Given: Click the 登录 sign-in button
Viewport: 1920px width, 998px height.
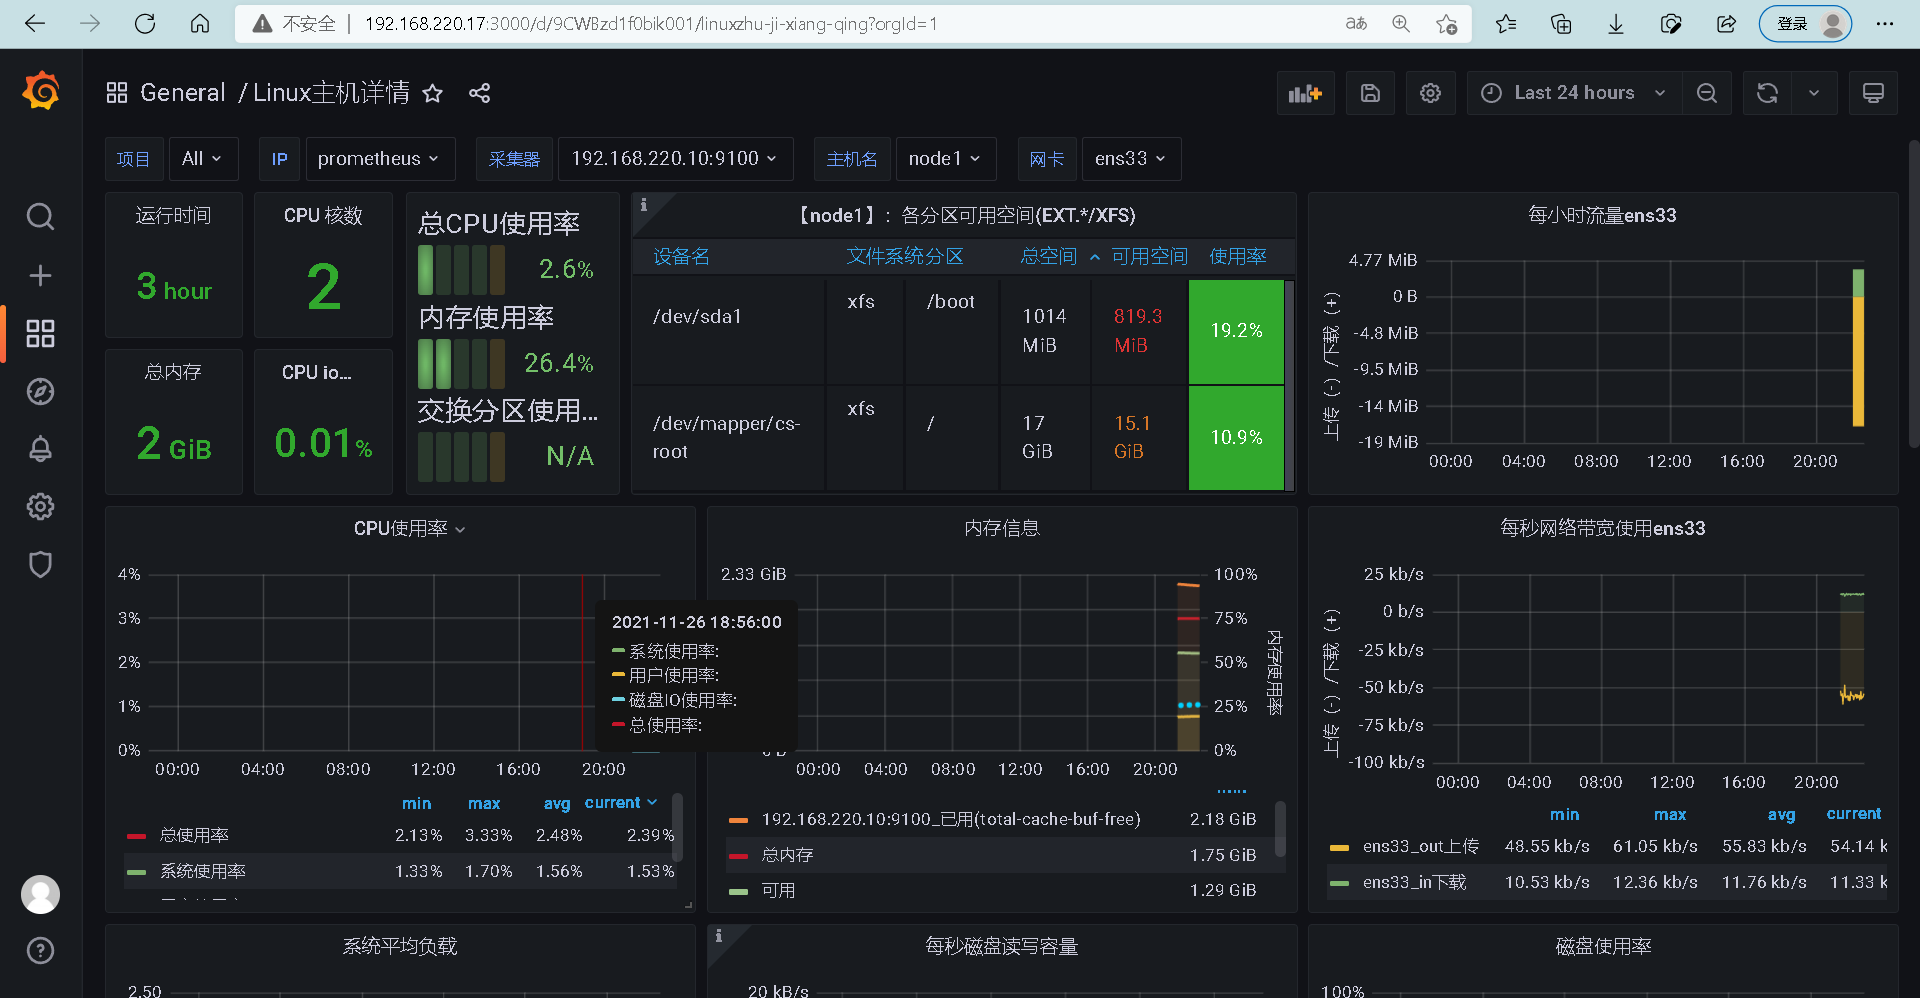Looking at the screenshot, I should point(1805,24).
